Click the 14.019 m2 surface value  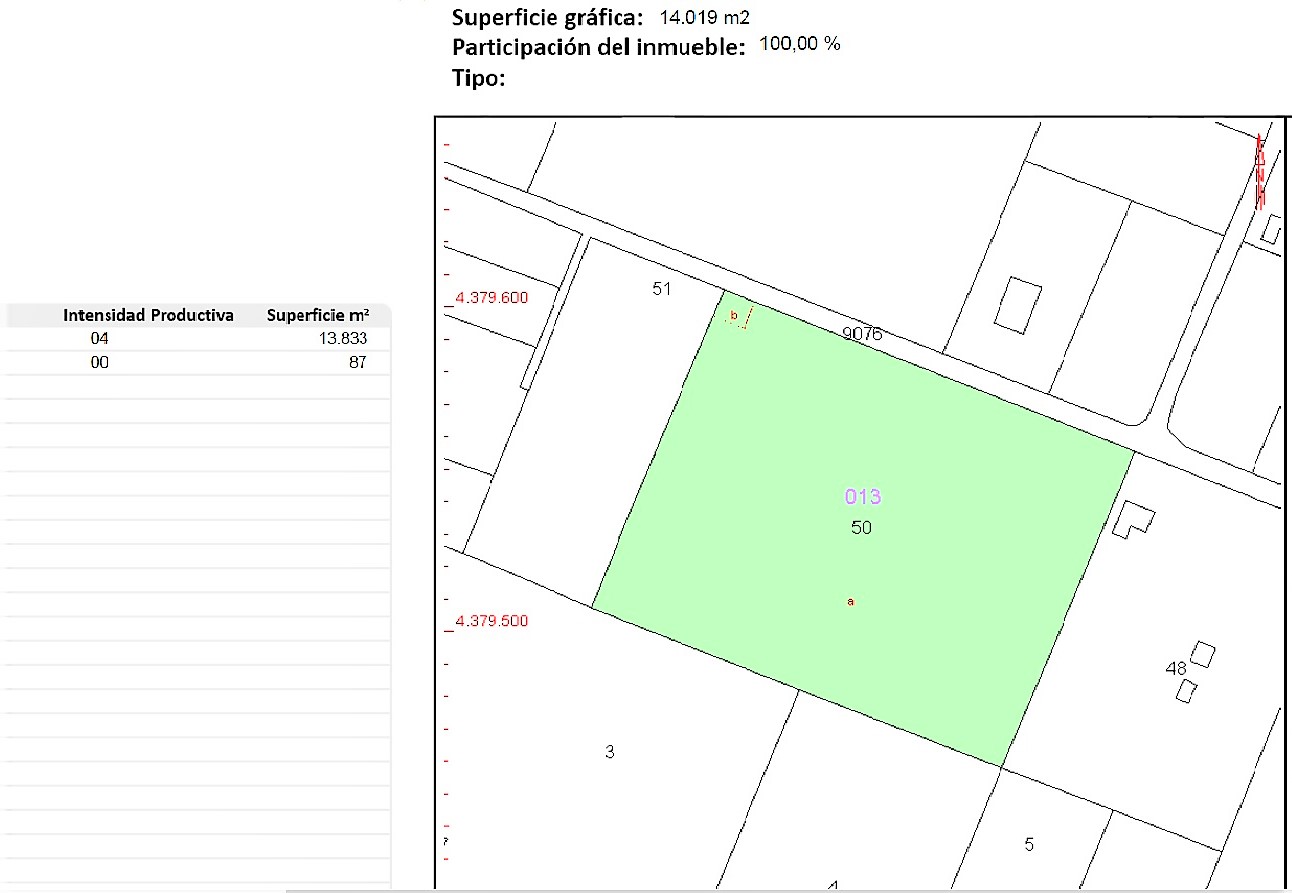point(705,17)
